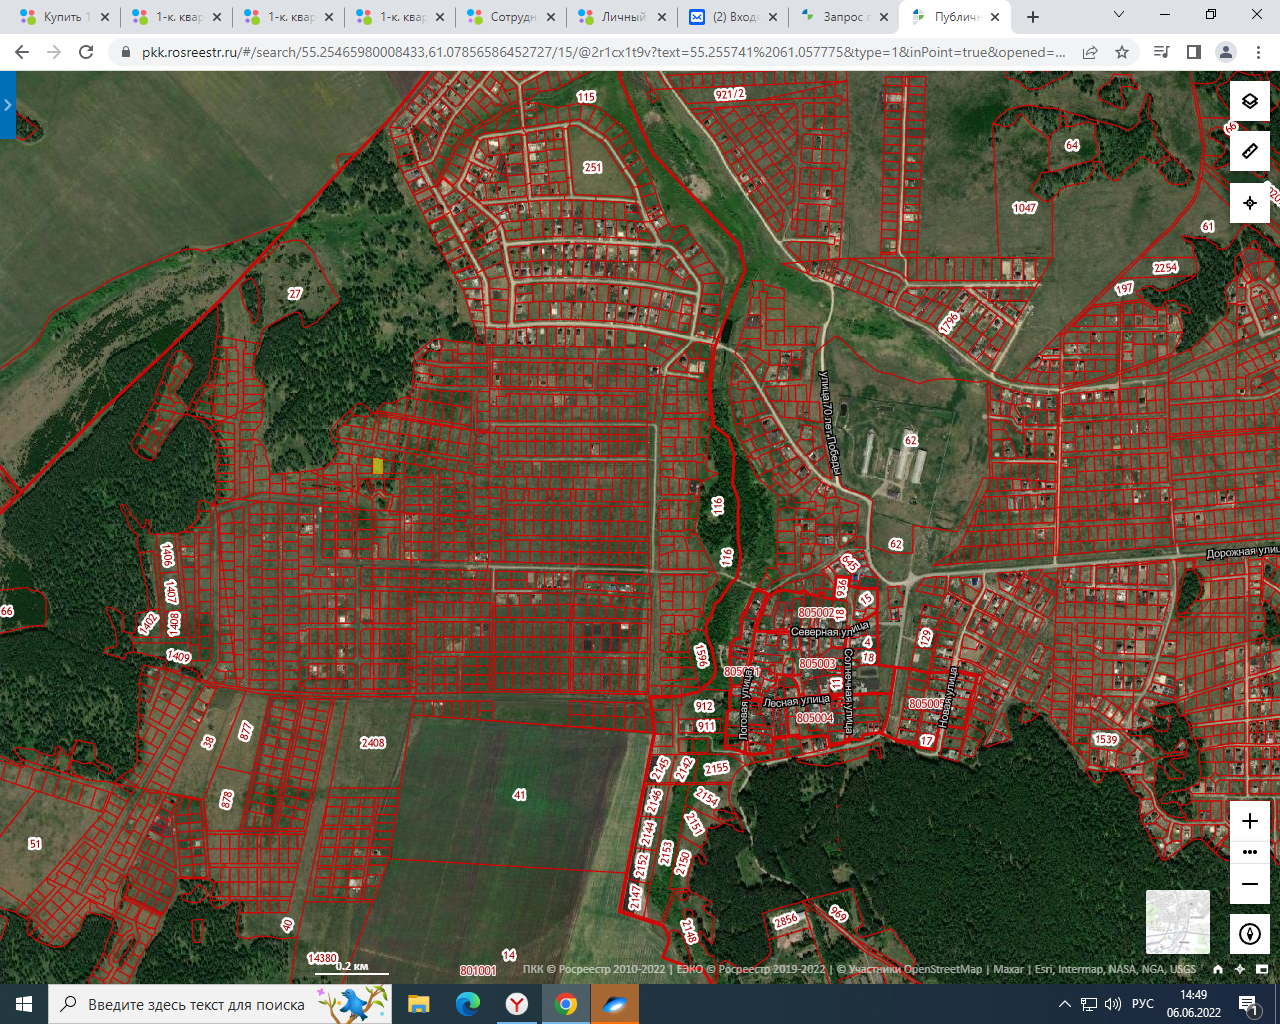
Task: Open the tab search dropdown chevron
Action: [x=1119, y=15]
